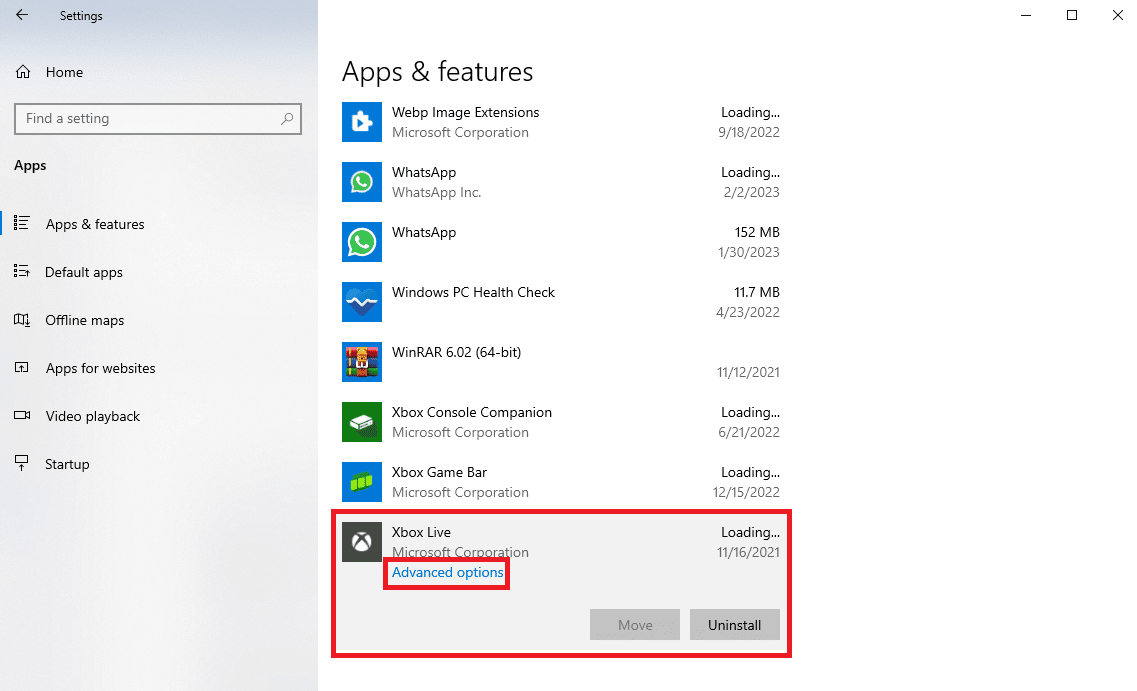Click the Default apps sidebar icon
Screen dimensions: 1137x691
(x=22, y=271)
